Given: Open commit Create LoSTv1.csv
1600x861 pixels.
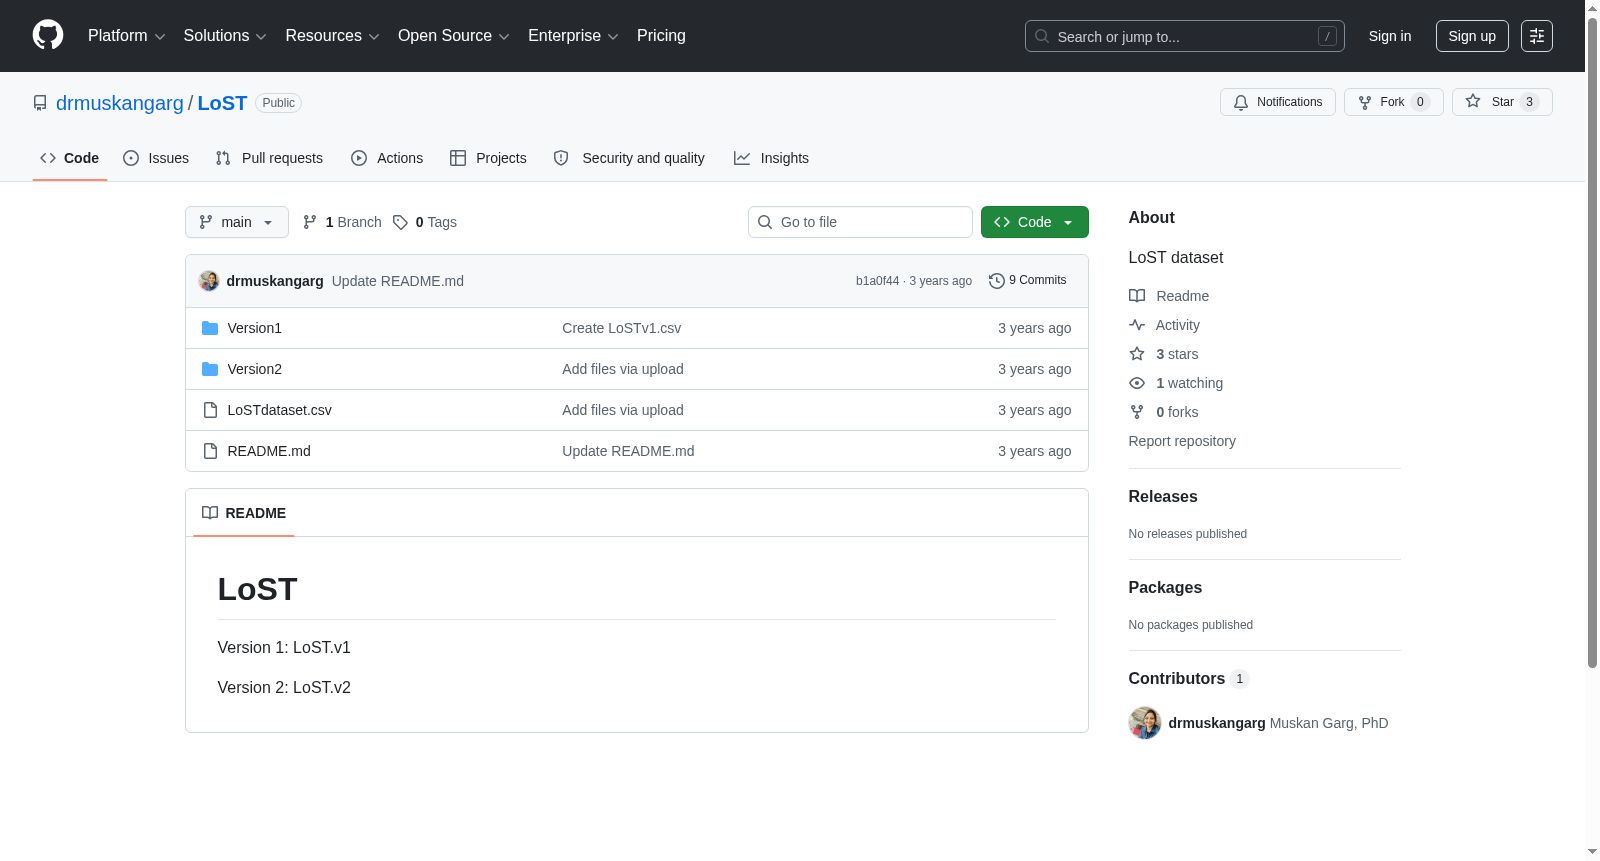Looking at the screenshot, I should 622,328.
